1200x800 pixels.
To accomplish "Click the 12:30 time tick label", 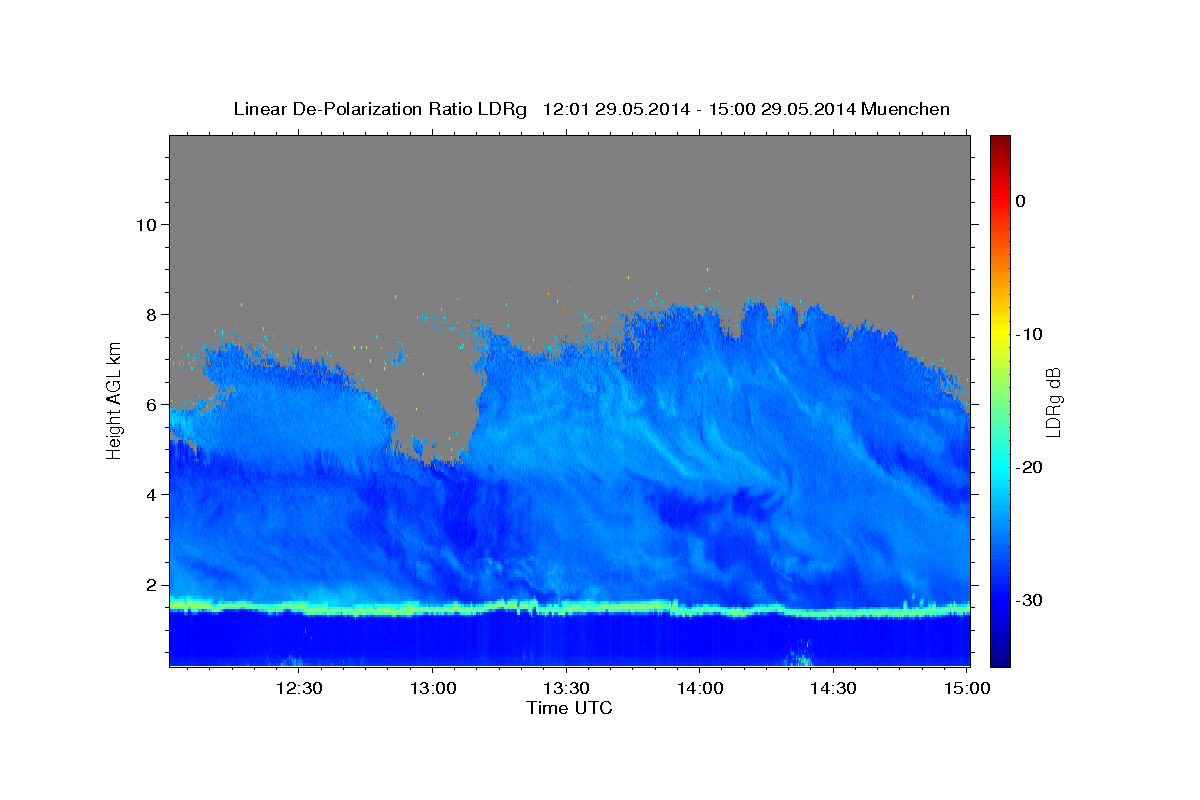I will (299, 688).
